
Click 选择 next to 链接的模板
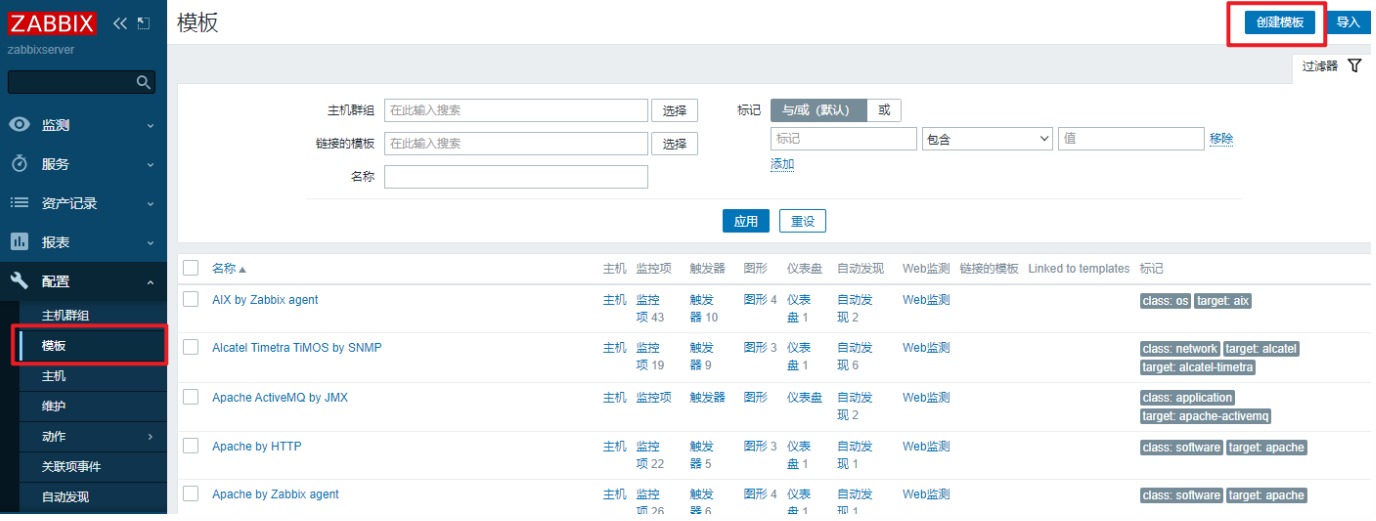(675, 143)
